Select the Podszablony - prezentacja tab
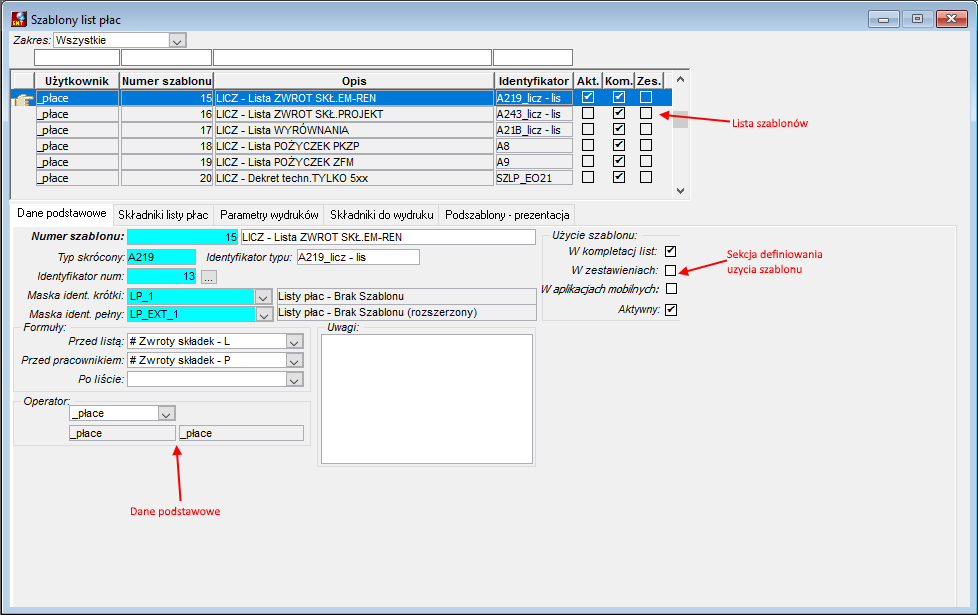Viewport: 978px width, 615px height. [x=507, y=215]
